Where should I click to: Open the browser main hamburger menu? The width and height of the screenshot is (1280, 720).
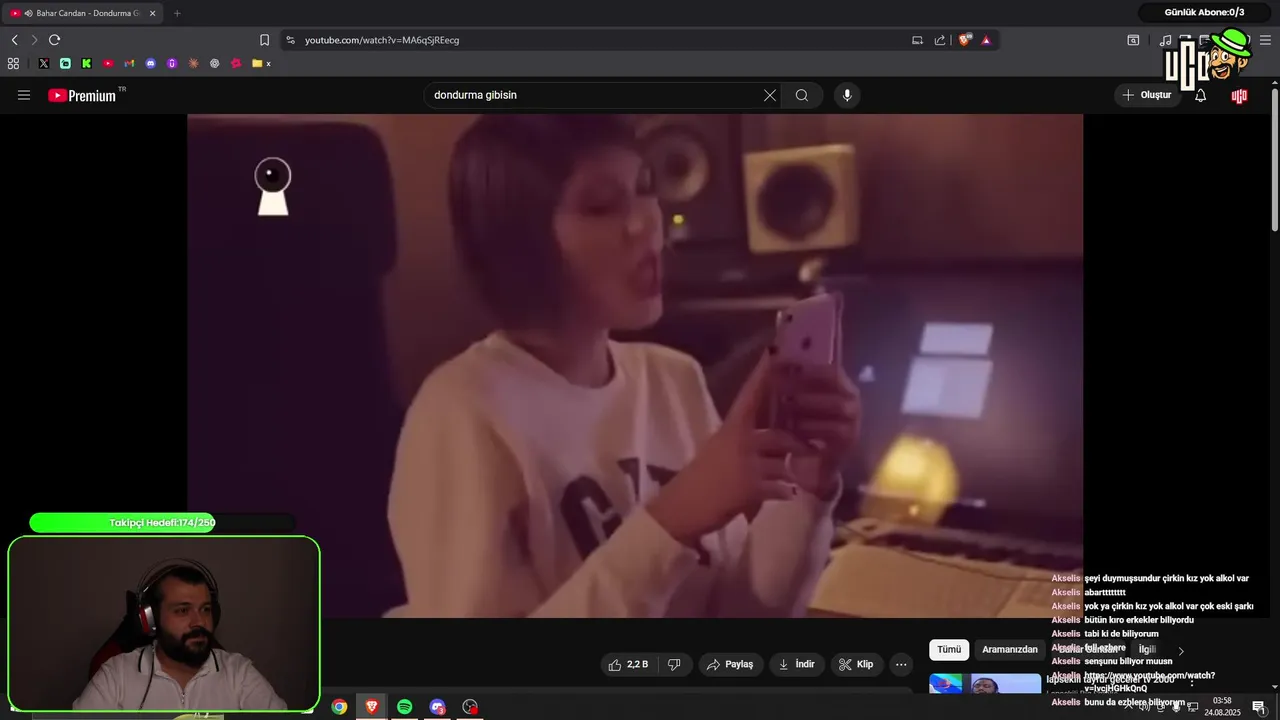point(1263,40)
